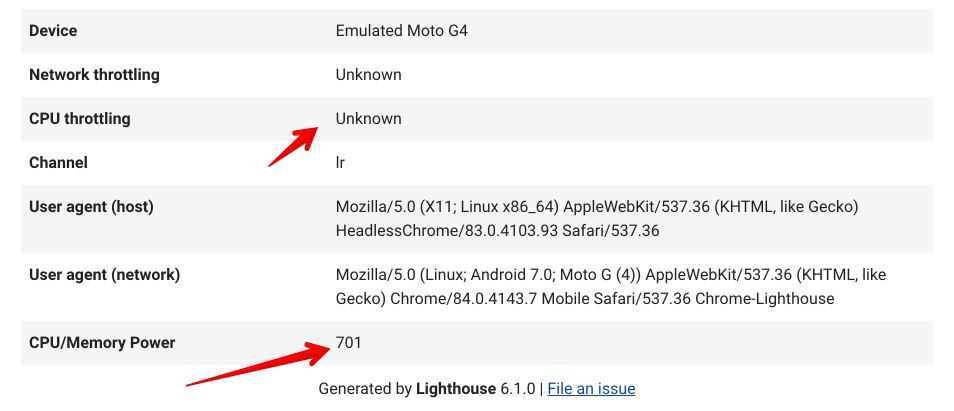Select the 701 benchmark value
The height and width of the screenshot is (411, 954).
click(x=349, y=342)
